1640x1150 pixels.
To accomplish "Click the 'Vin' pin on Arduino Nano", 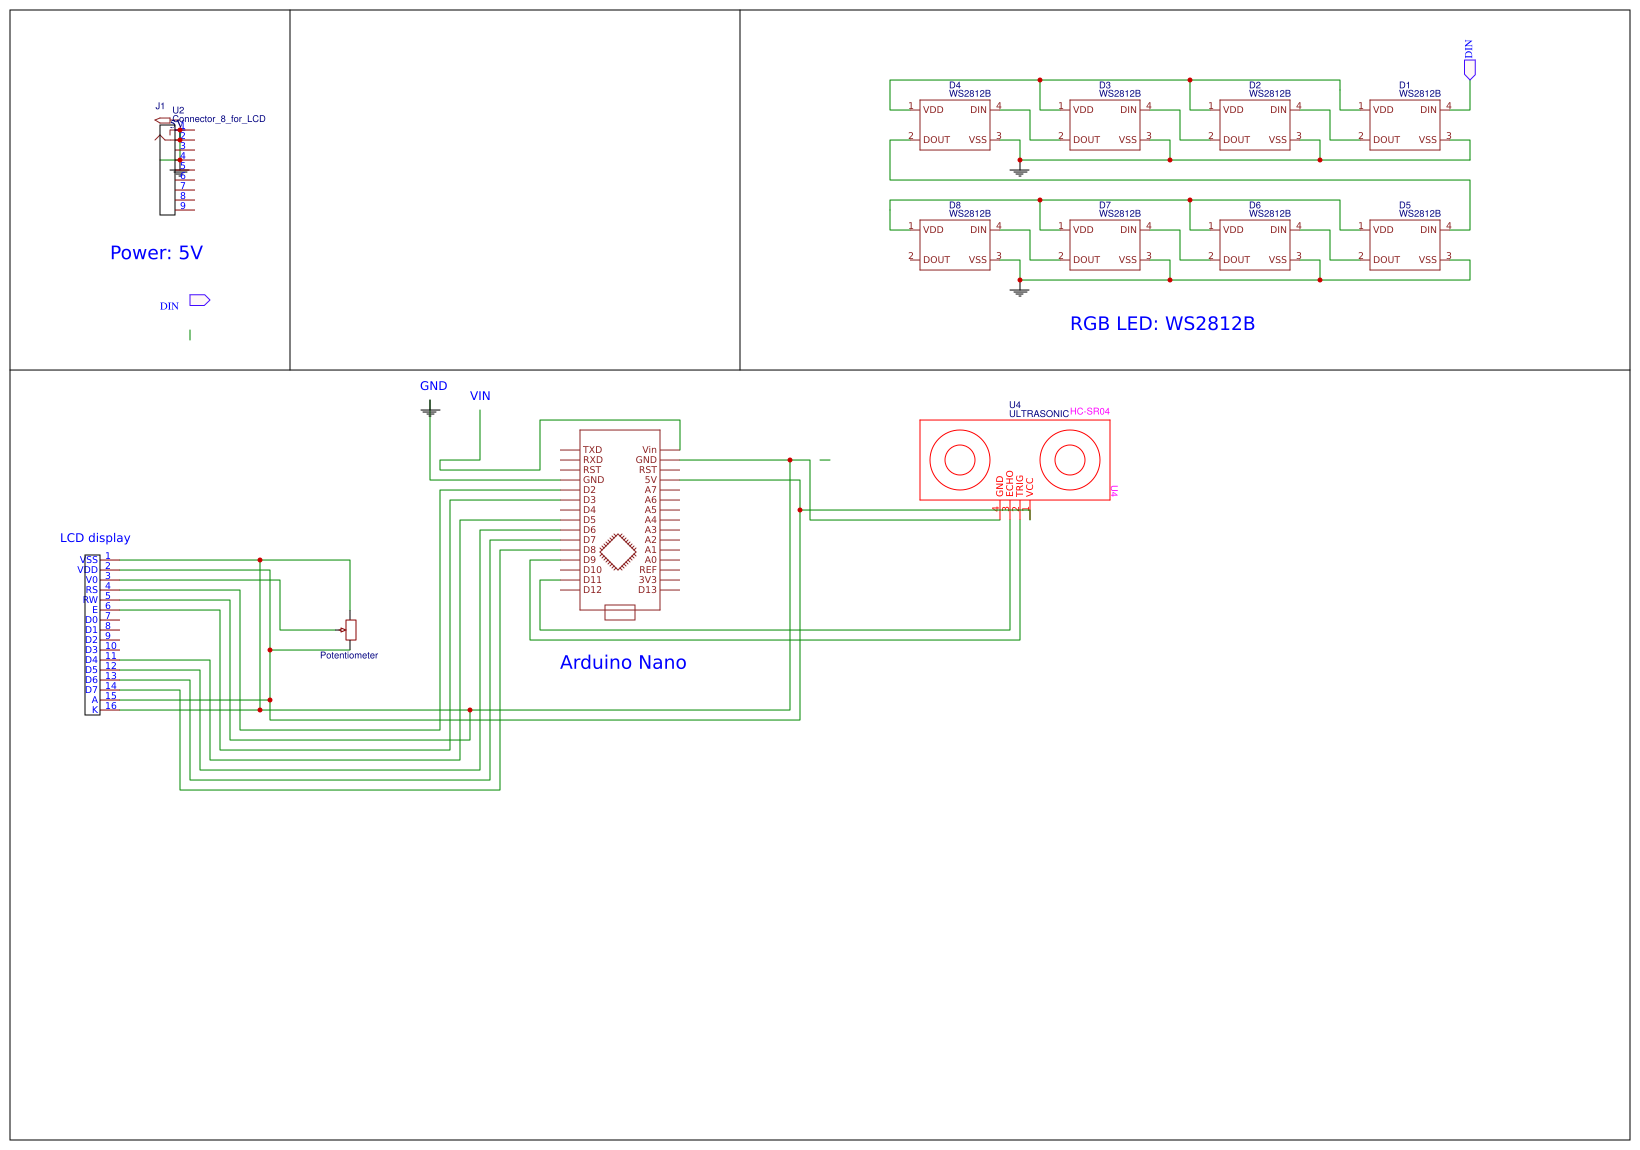I will pos(650,450).
